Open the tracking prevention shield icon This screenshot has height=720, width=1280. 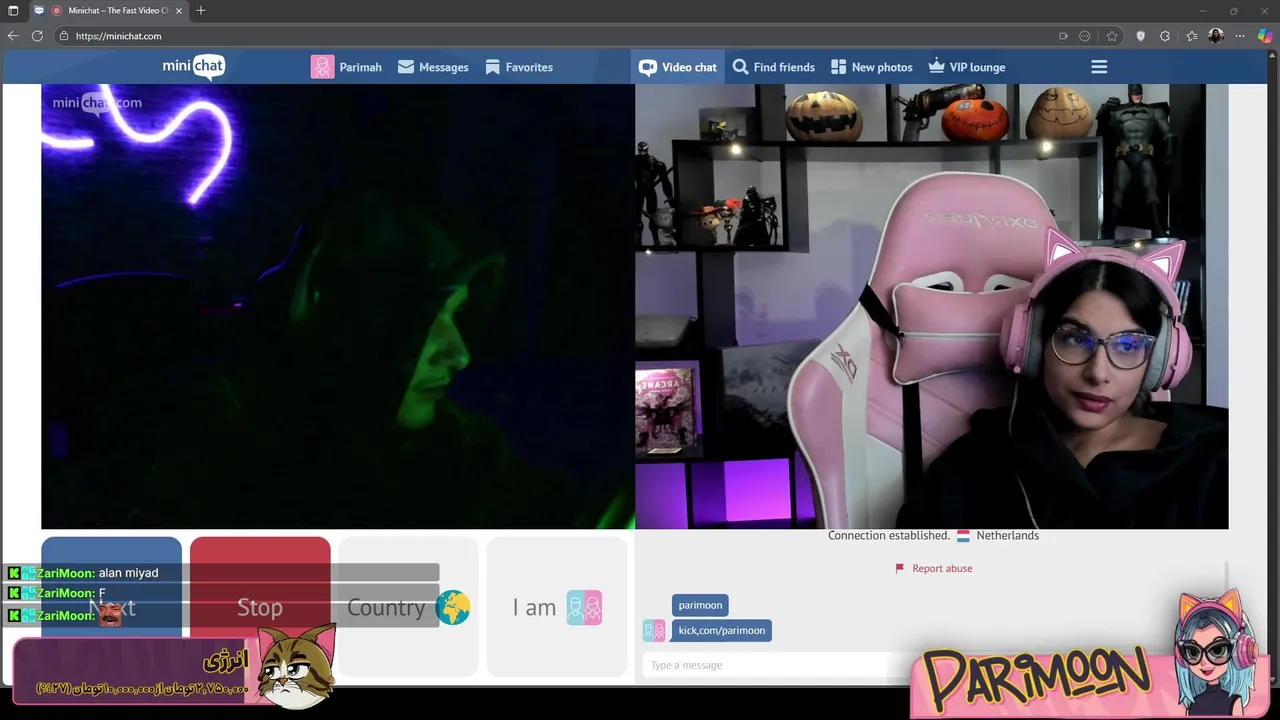pos(1141,36)
